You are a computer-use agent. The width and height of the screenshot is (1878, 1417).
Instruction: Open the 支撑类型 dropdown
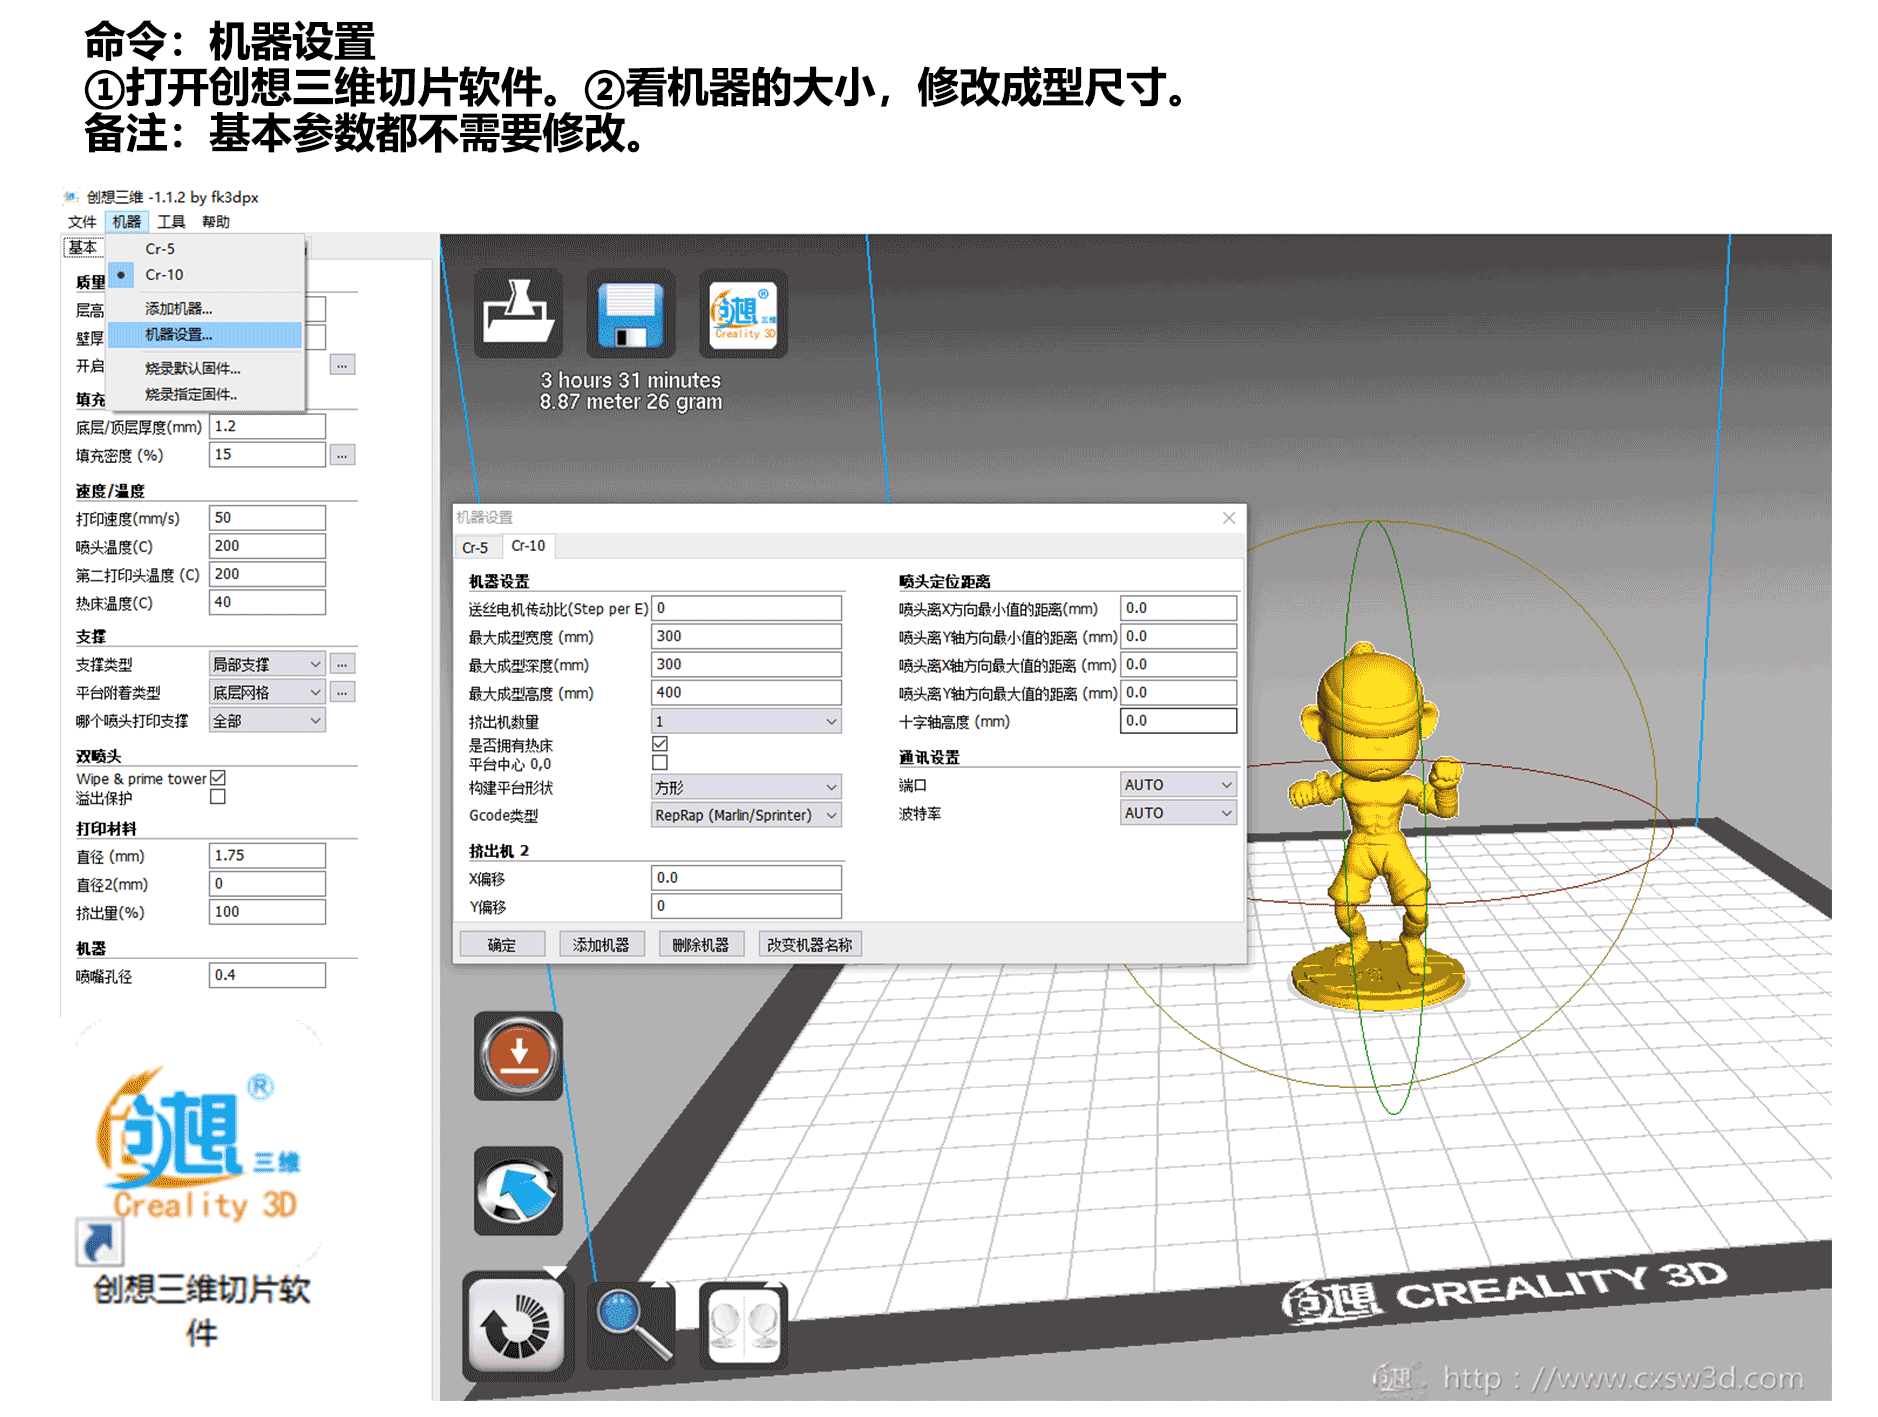point(267,664)
